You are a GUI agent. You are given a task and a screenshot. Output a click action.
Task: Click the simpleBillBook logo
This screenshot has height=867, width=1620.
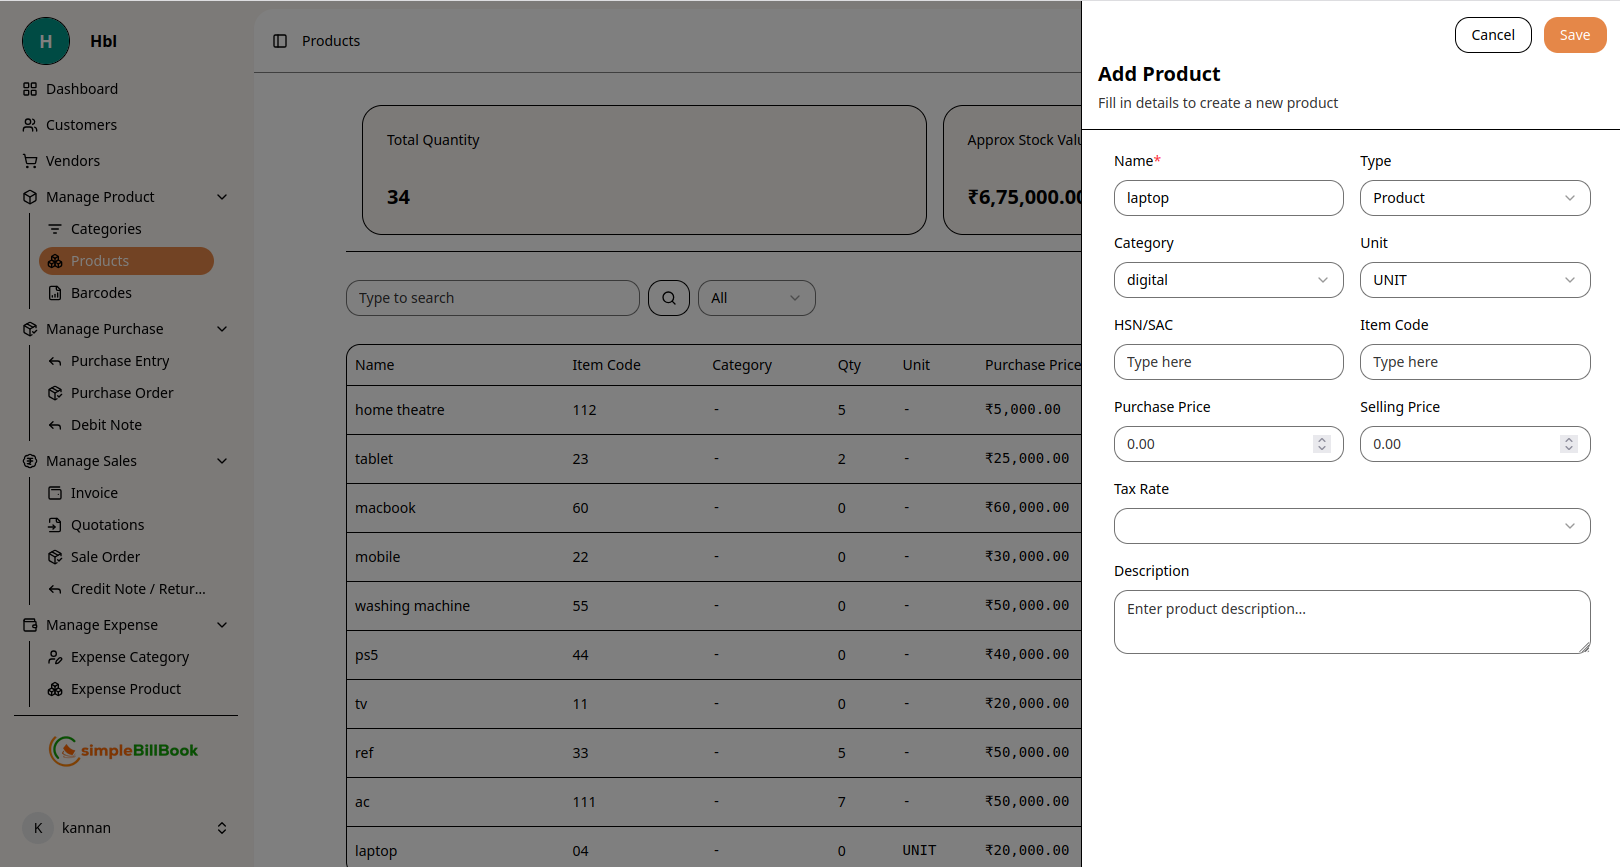pos(124,750)
